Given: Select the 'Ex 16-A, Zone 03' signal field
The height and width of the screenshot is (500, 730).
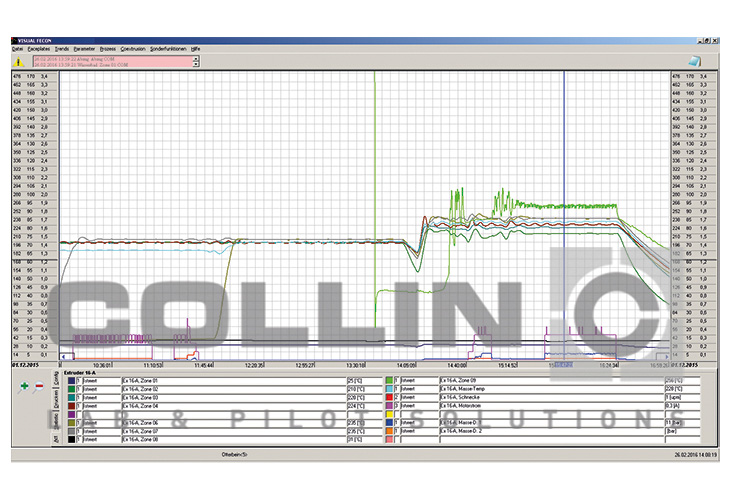Looking at the screenshot, I should (233, 398).
